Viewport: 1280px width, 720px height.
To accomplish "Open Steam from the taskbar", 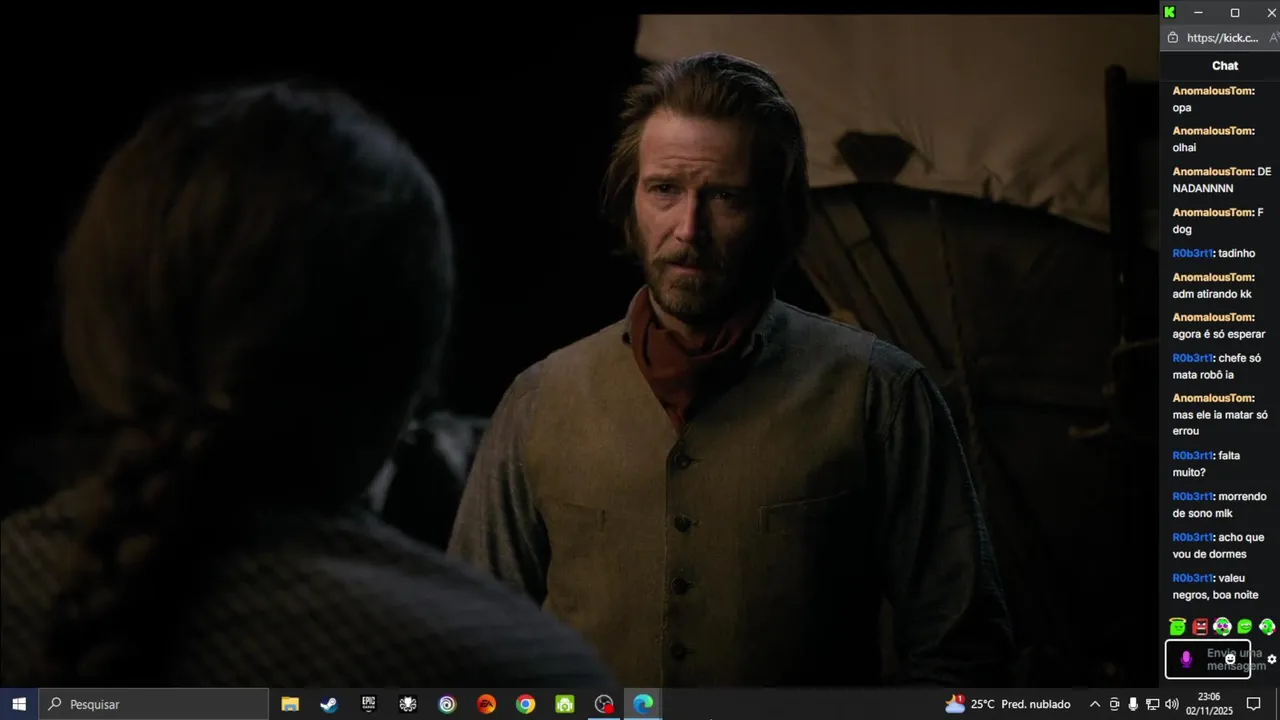I will 329,704.
